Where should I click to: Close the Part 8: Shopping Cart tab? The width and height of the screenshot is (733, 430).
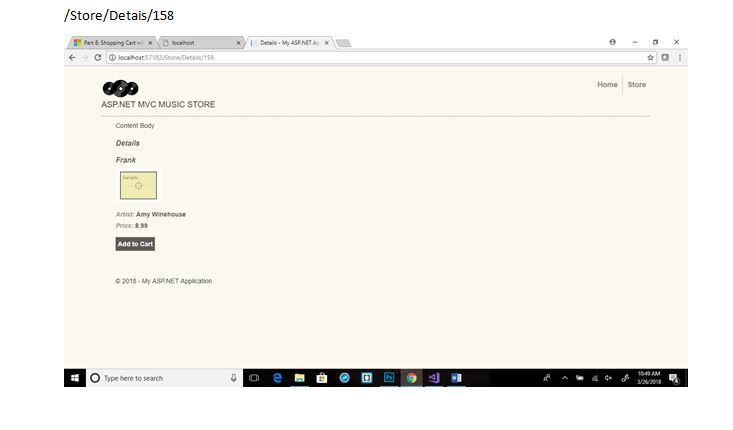tap(150, 43)
